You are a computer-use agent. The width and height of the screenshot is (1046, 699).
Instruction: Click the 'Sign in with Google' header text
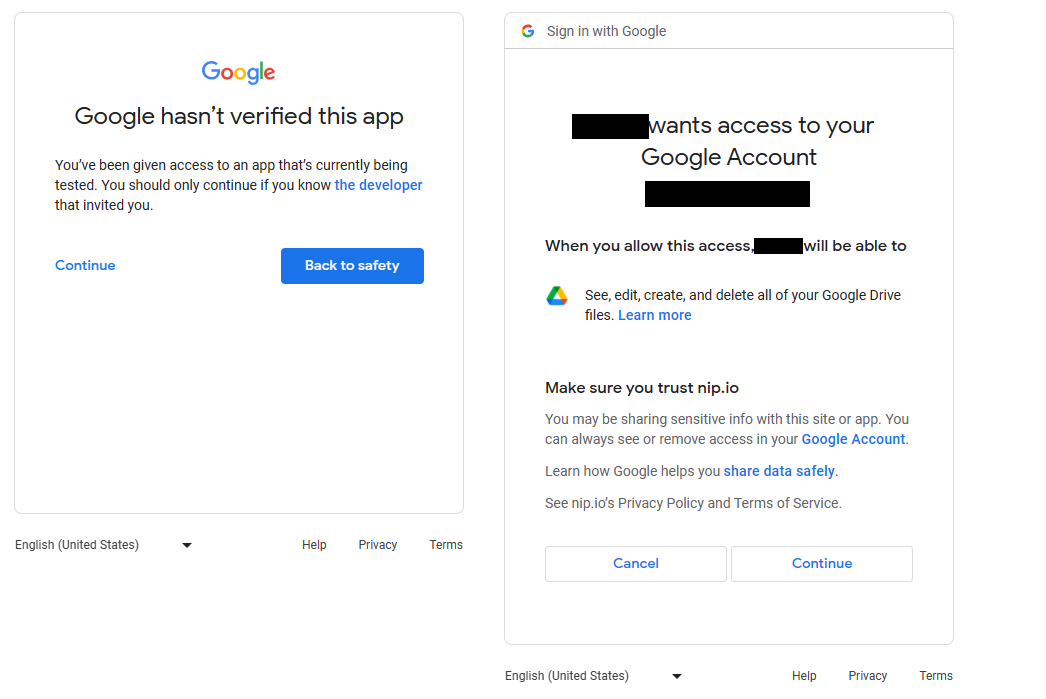point(606,31)
